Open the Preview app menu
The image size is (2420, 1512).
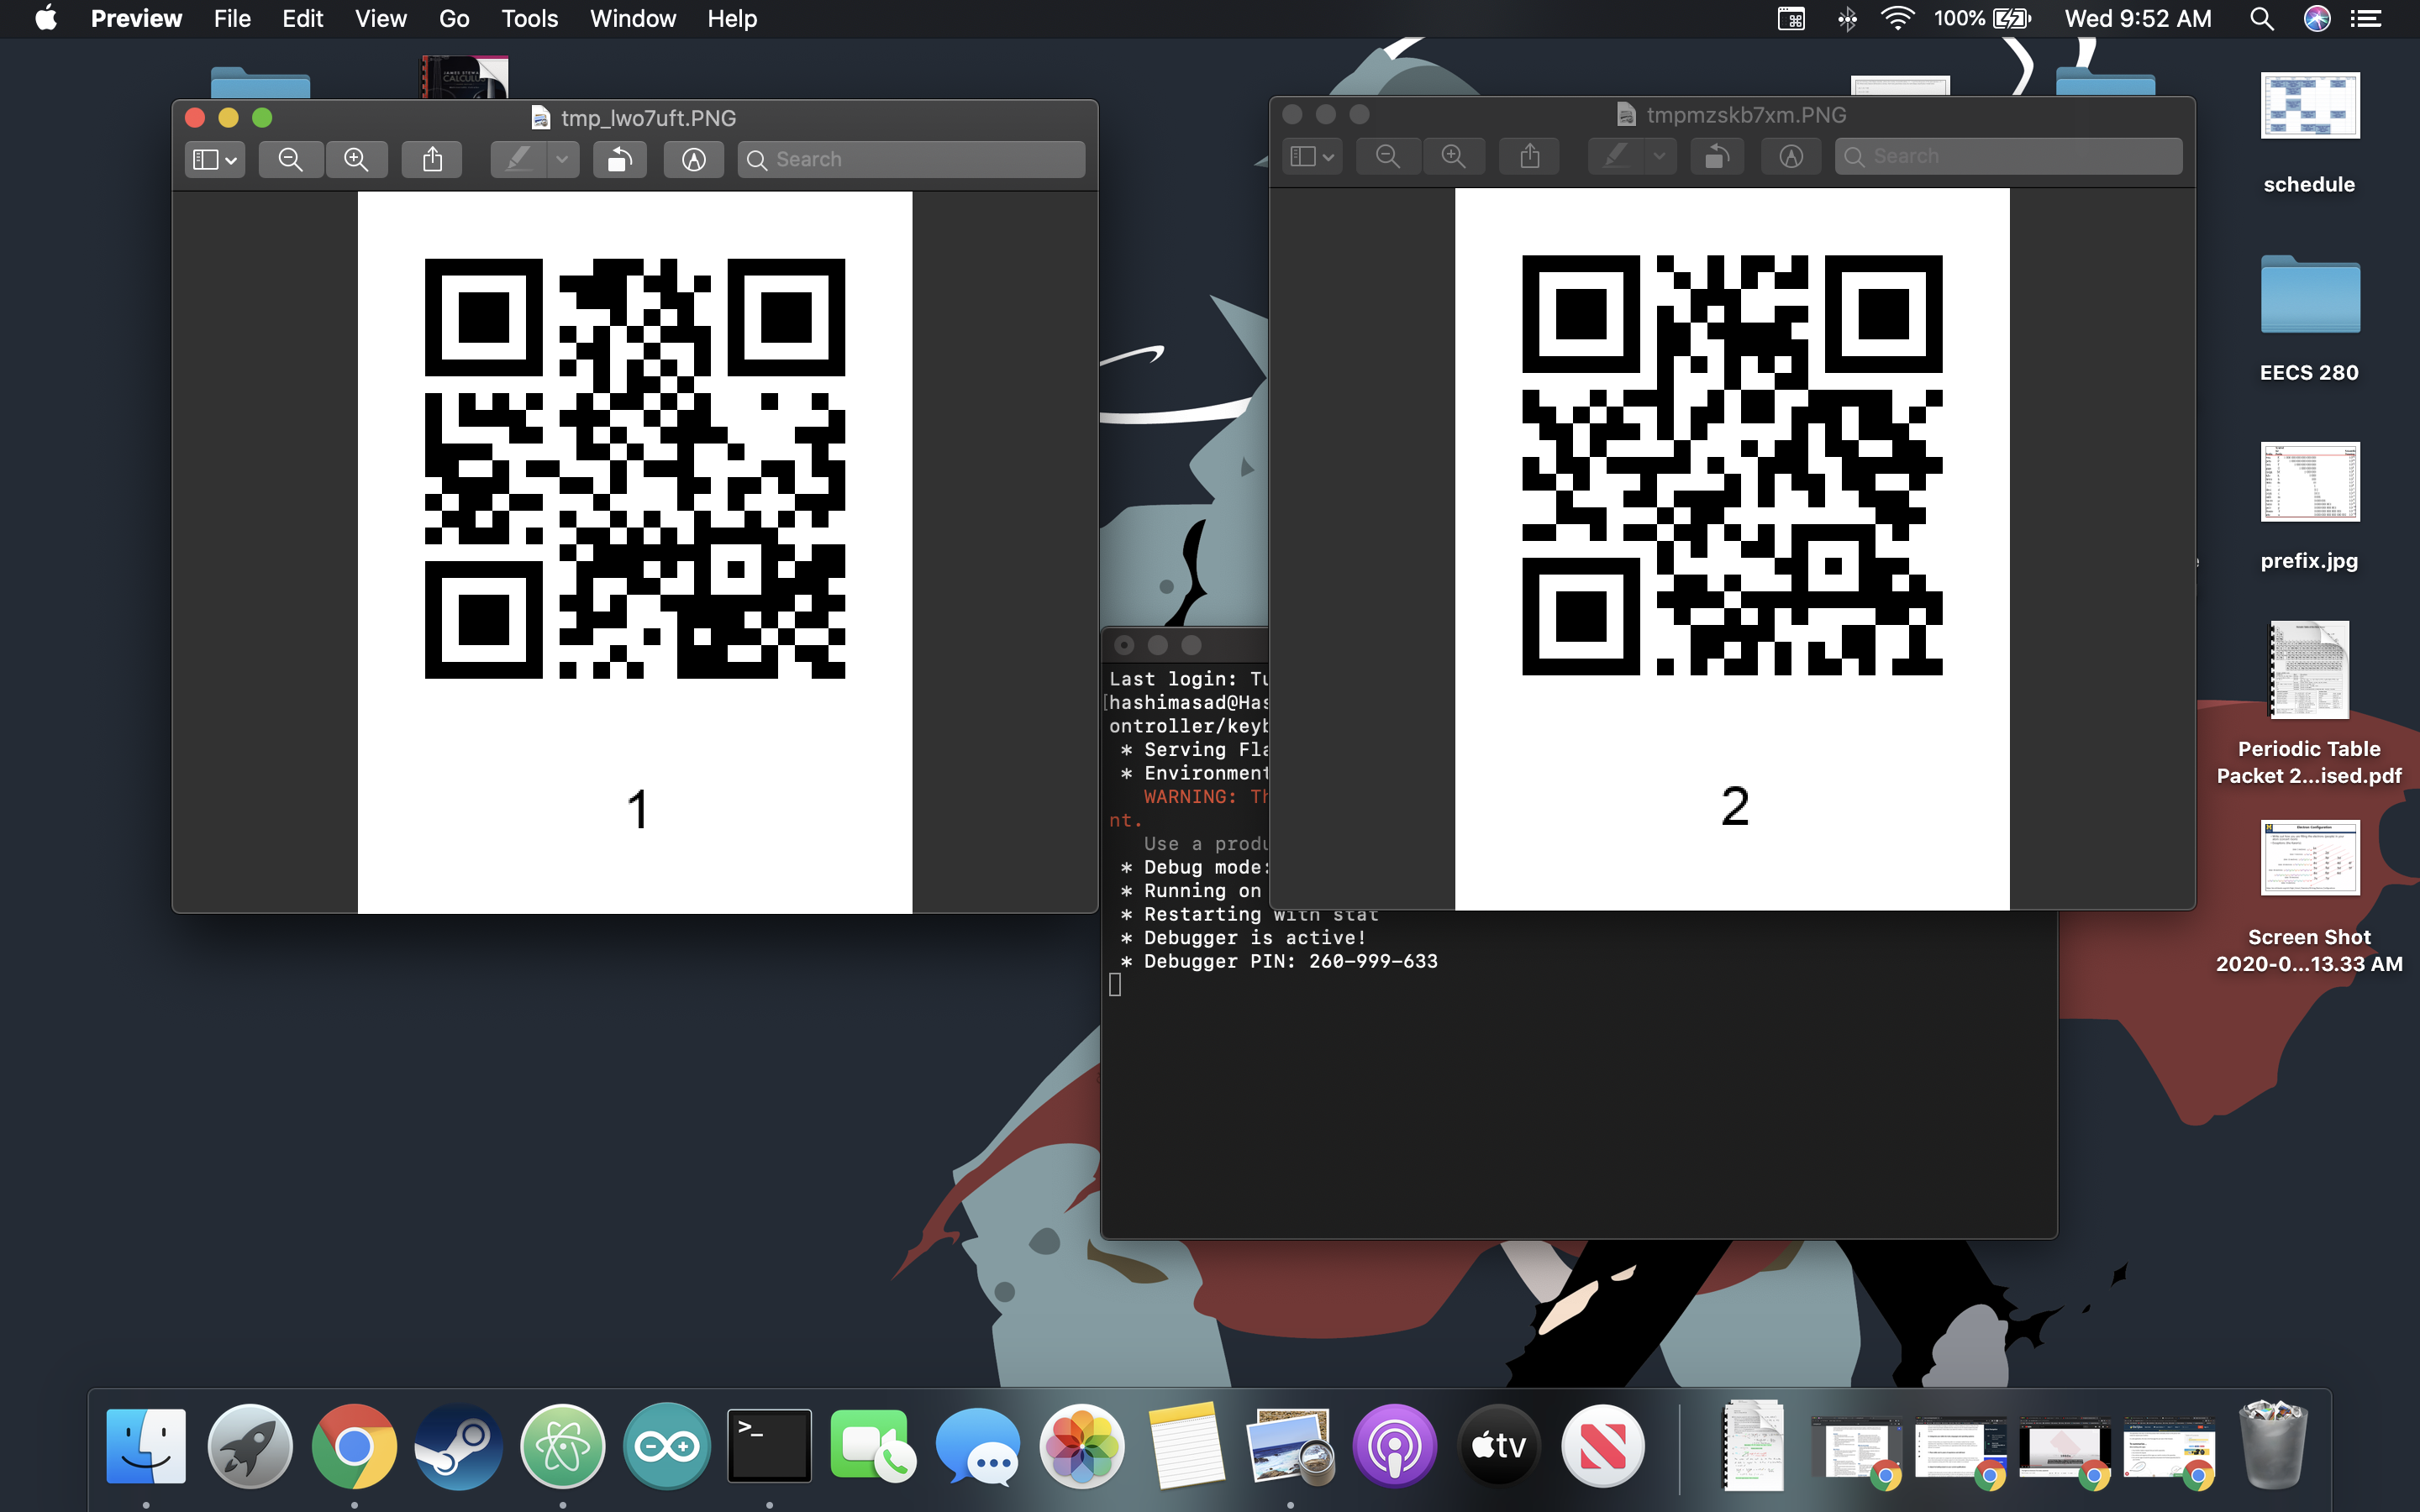136,18
